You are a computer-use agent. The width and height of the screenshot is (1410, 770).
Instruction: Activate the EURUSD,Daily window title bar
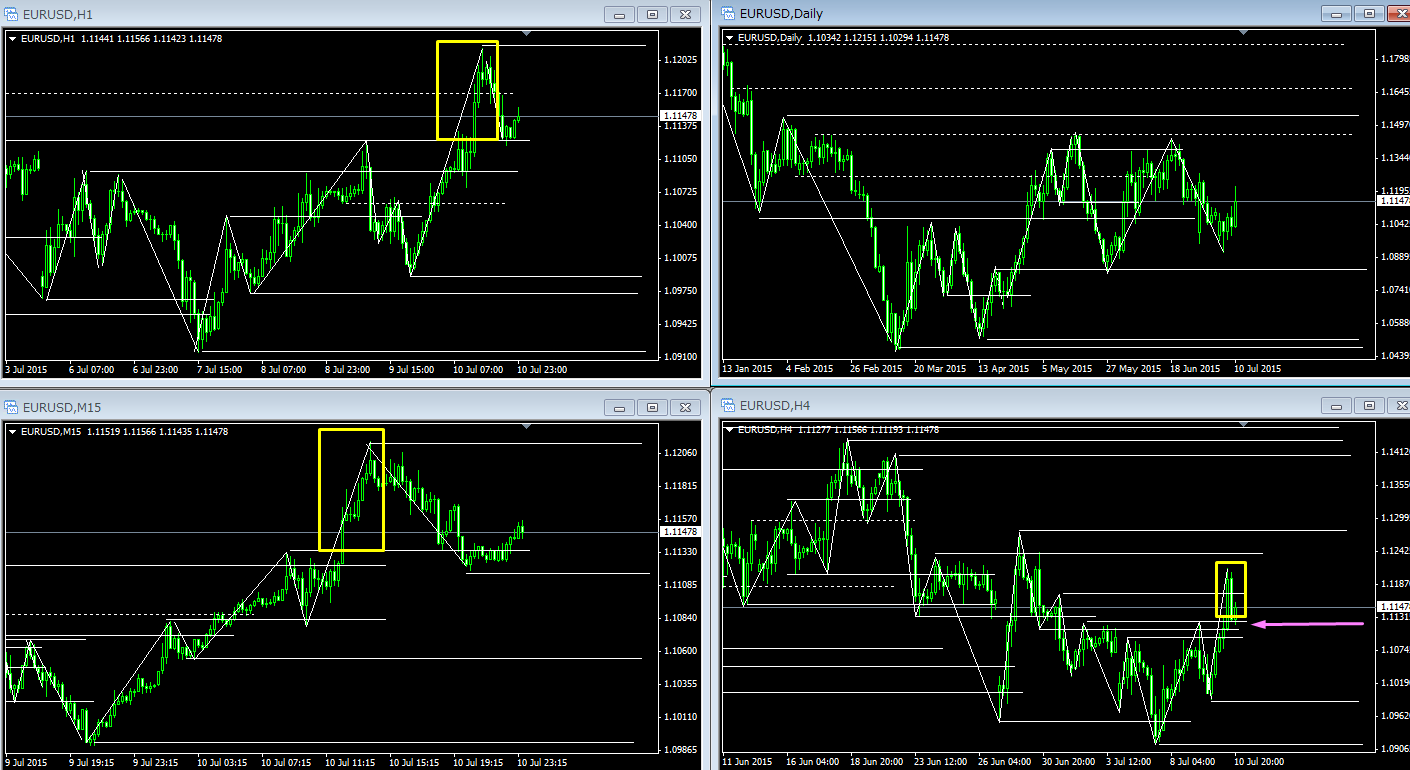point(1000,14)
